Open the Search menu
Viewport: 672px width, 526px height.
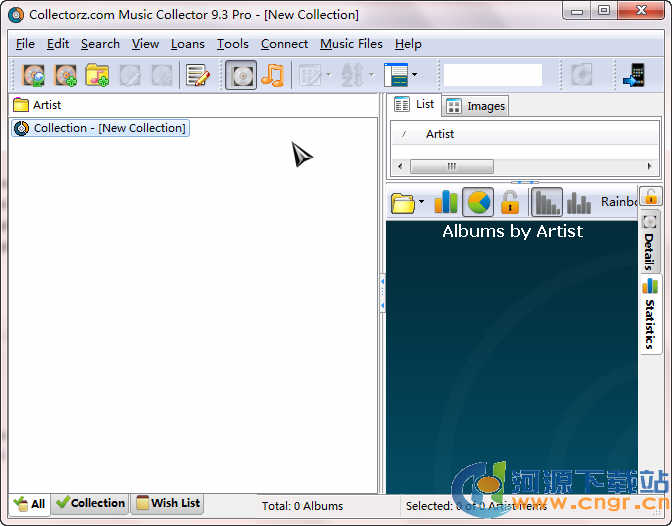coord(100,44)
